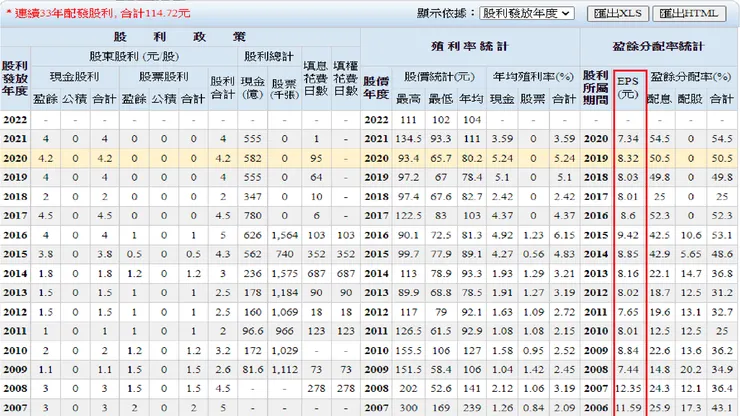Click the 盈餘分配率(%) header
The width and height of the screenshot is (740, 416).
(x=691, y=76)
